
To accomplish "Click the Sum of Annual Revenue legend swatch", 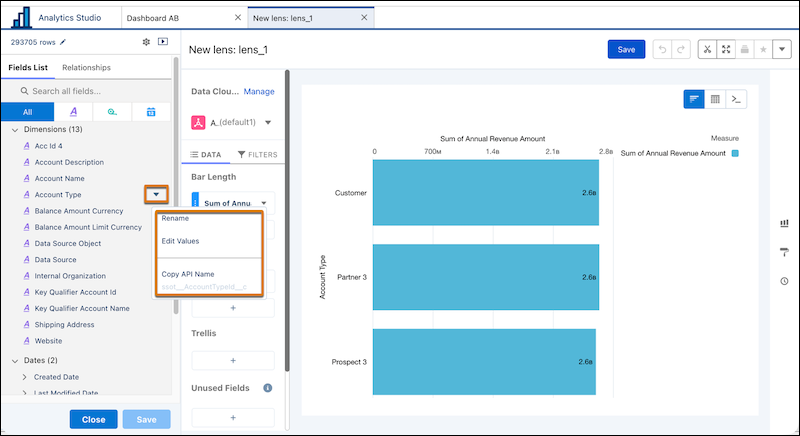I will (x=735, y=153).
